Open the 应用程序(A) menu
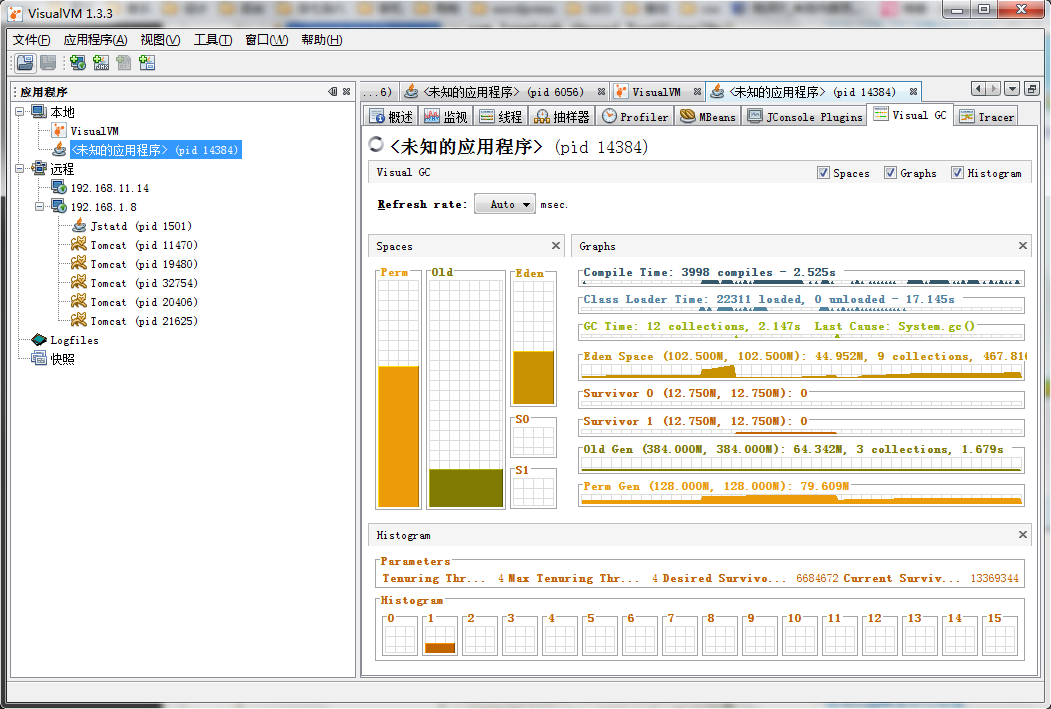 pyautogui.click(x=95, y=40)
